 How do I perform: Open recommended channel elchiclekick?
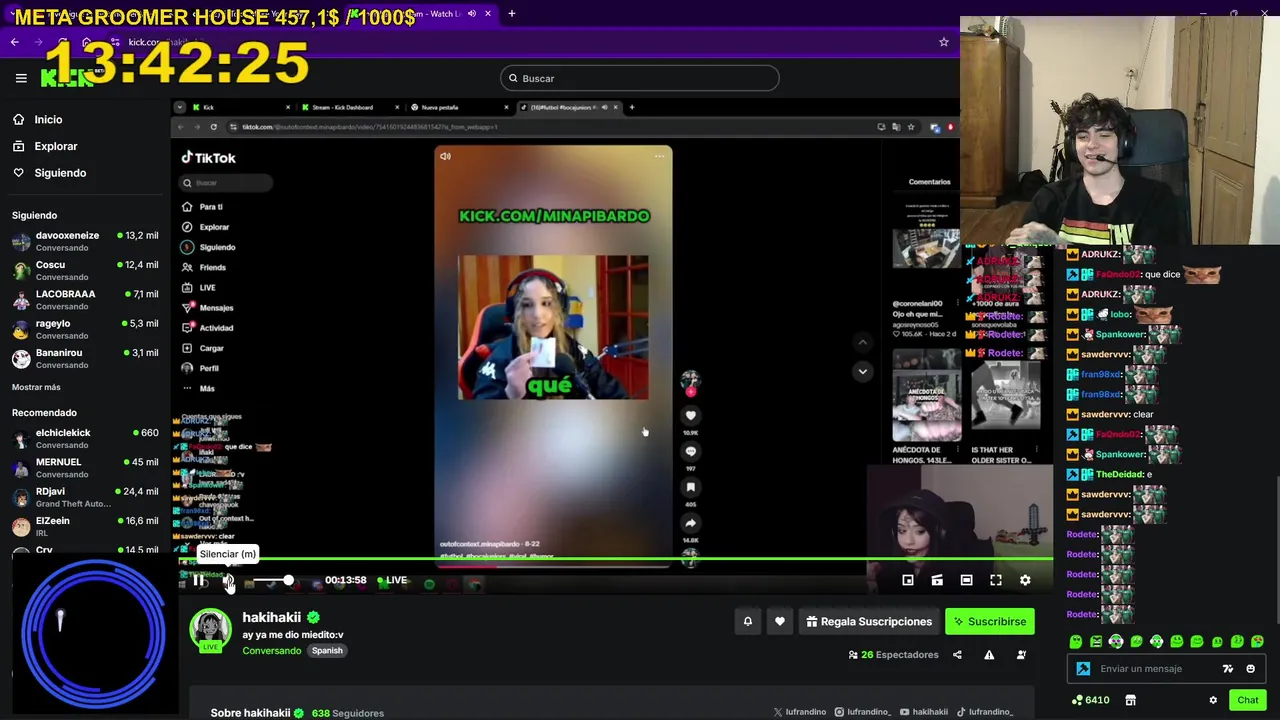85,438
